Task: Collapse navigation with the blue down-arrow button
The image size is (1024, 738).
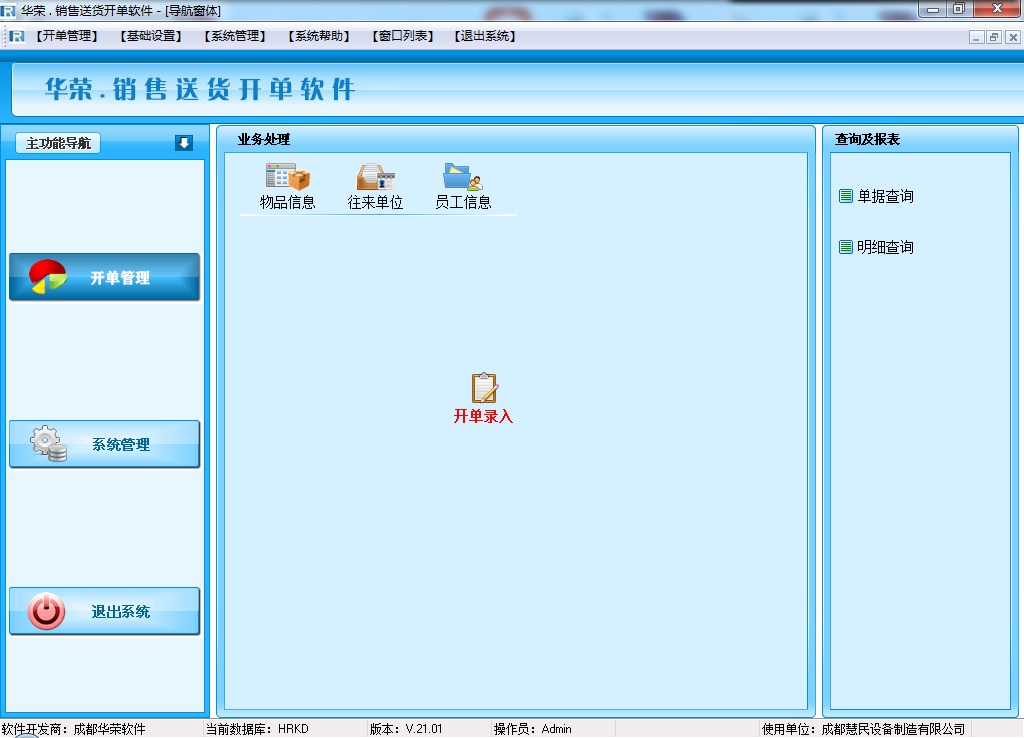Action: 183,143
